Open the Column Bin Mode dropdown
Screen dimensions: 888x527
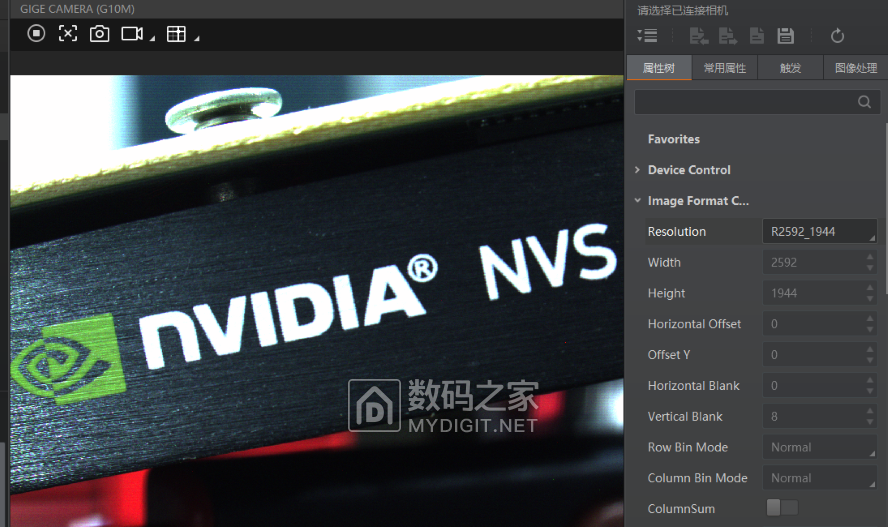pyautogui.click(x=820, y=478)
